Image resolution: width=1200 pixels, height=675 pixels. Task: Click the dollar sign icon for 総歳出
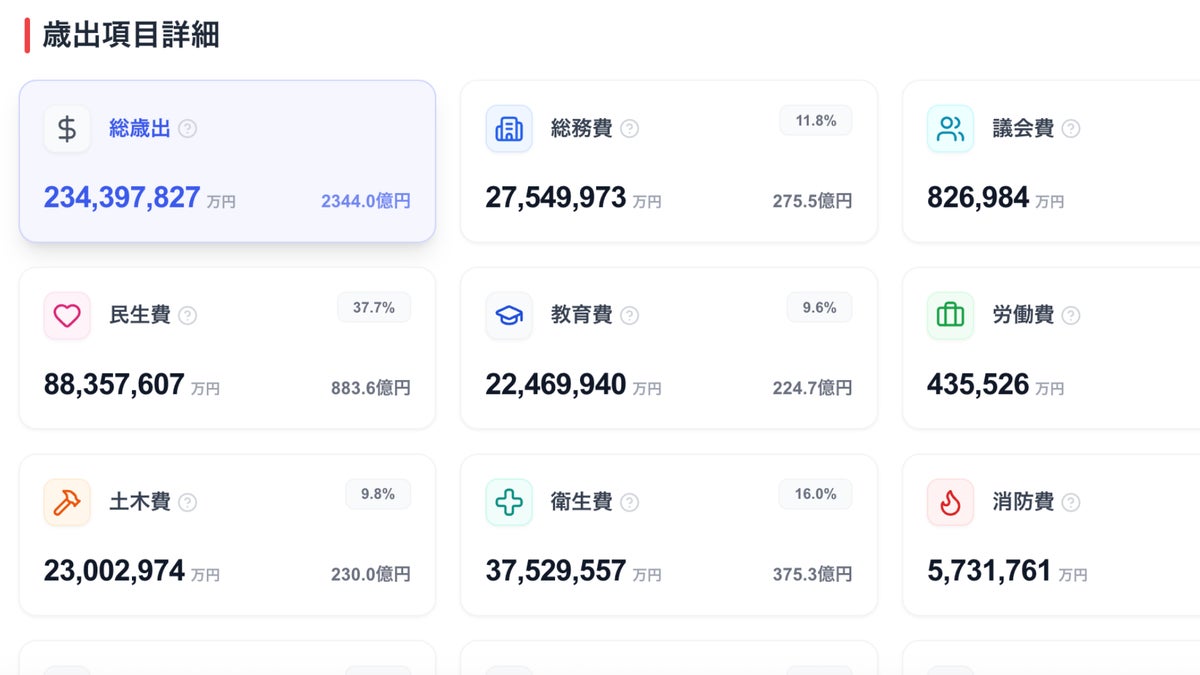[67, 129]
